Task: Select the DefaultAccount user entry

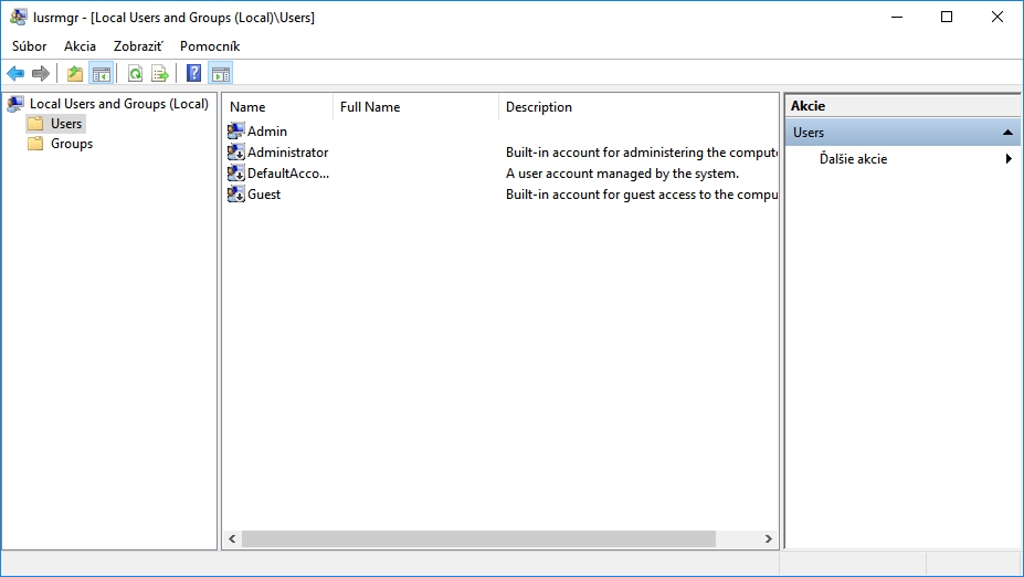Action: [x=288, y=173]
